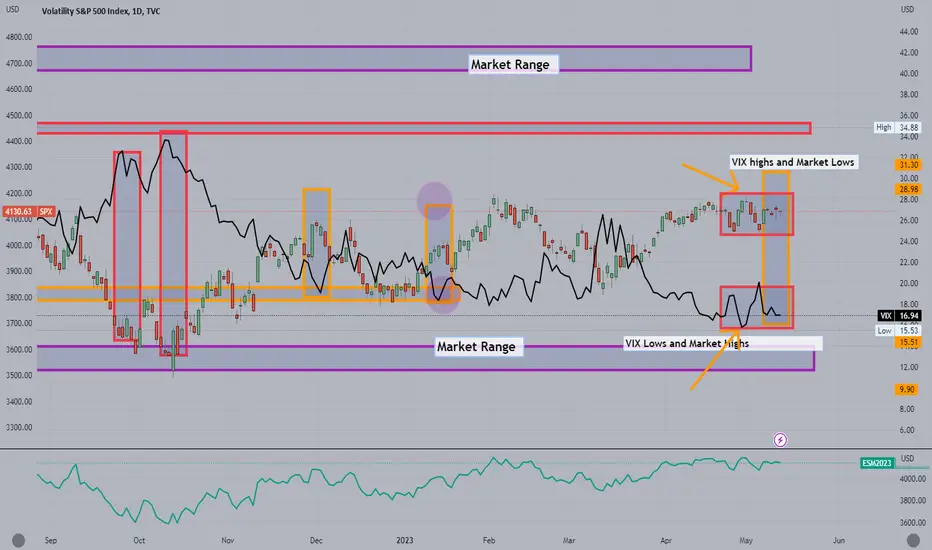Screen dimensions: 932x550
Task: Open the USD currency label above the 44.00 scale
Action: pos(907,9)
